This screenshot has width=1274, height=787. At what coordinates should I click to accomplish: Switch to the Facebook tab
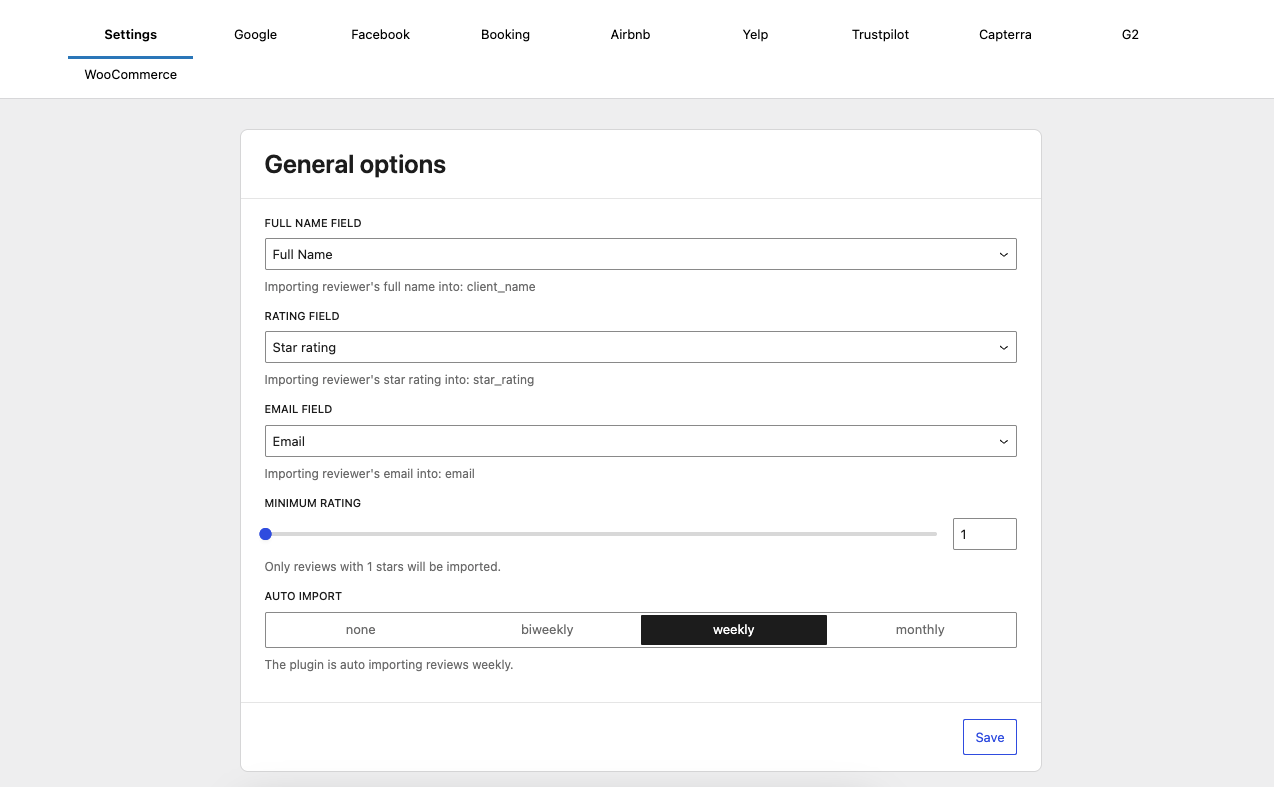pos(380,34)
